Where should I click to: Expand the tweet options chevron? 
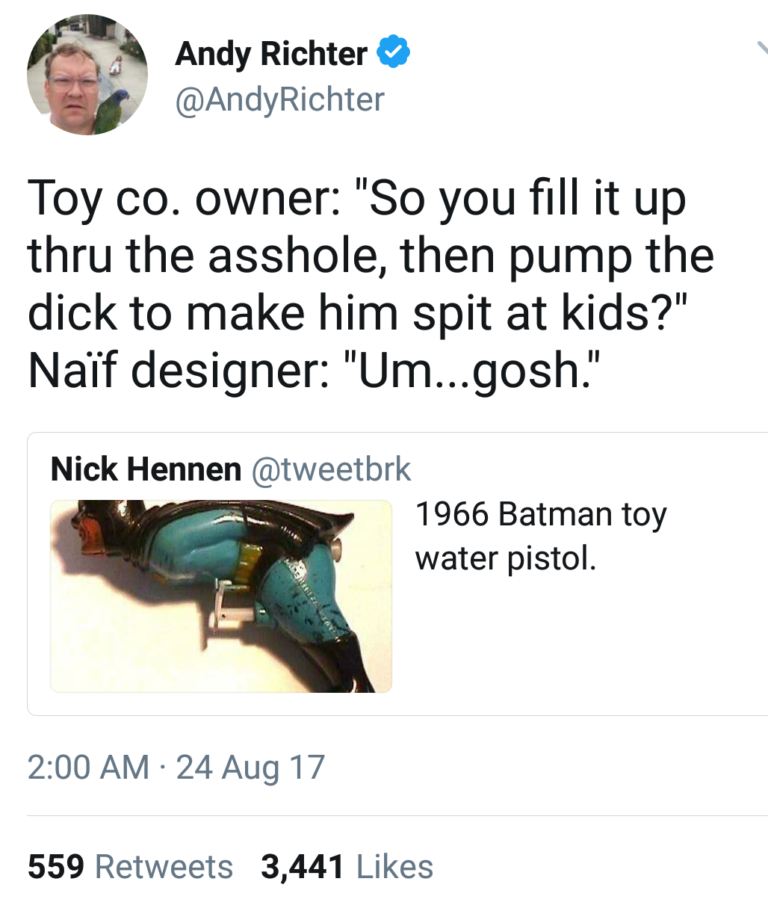pos(762,48)
